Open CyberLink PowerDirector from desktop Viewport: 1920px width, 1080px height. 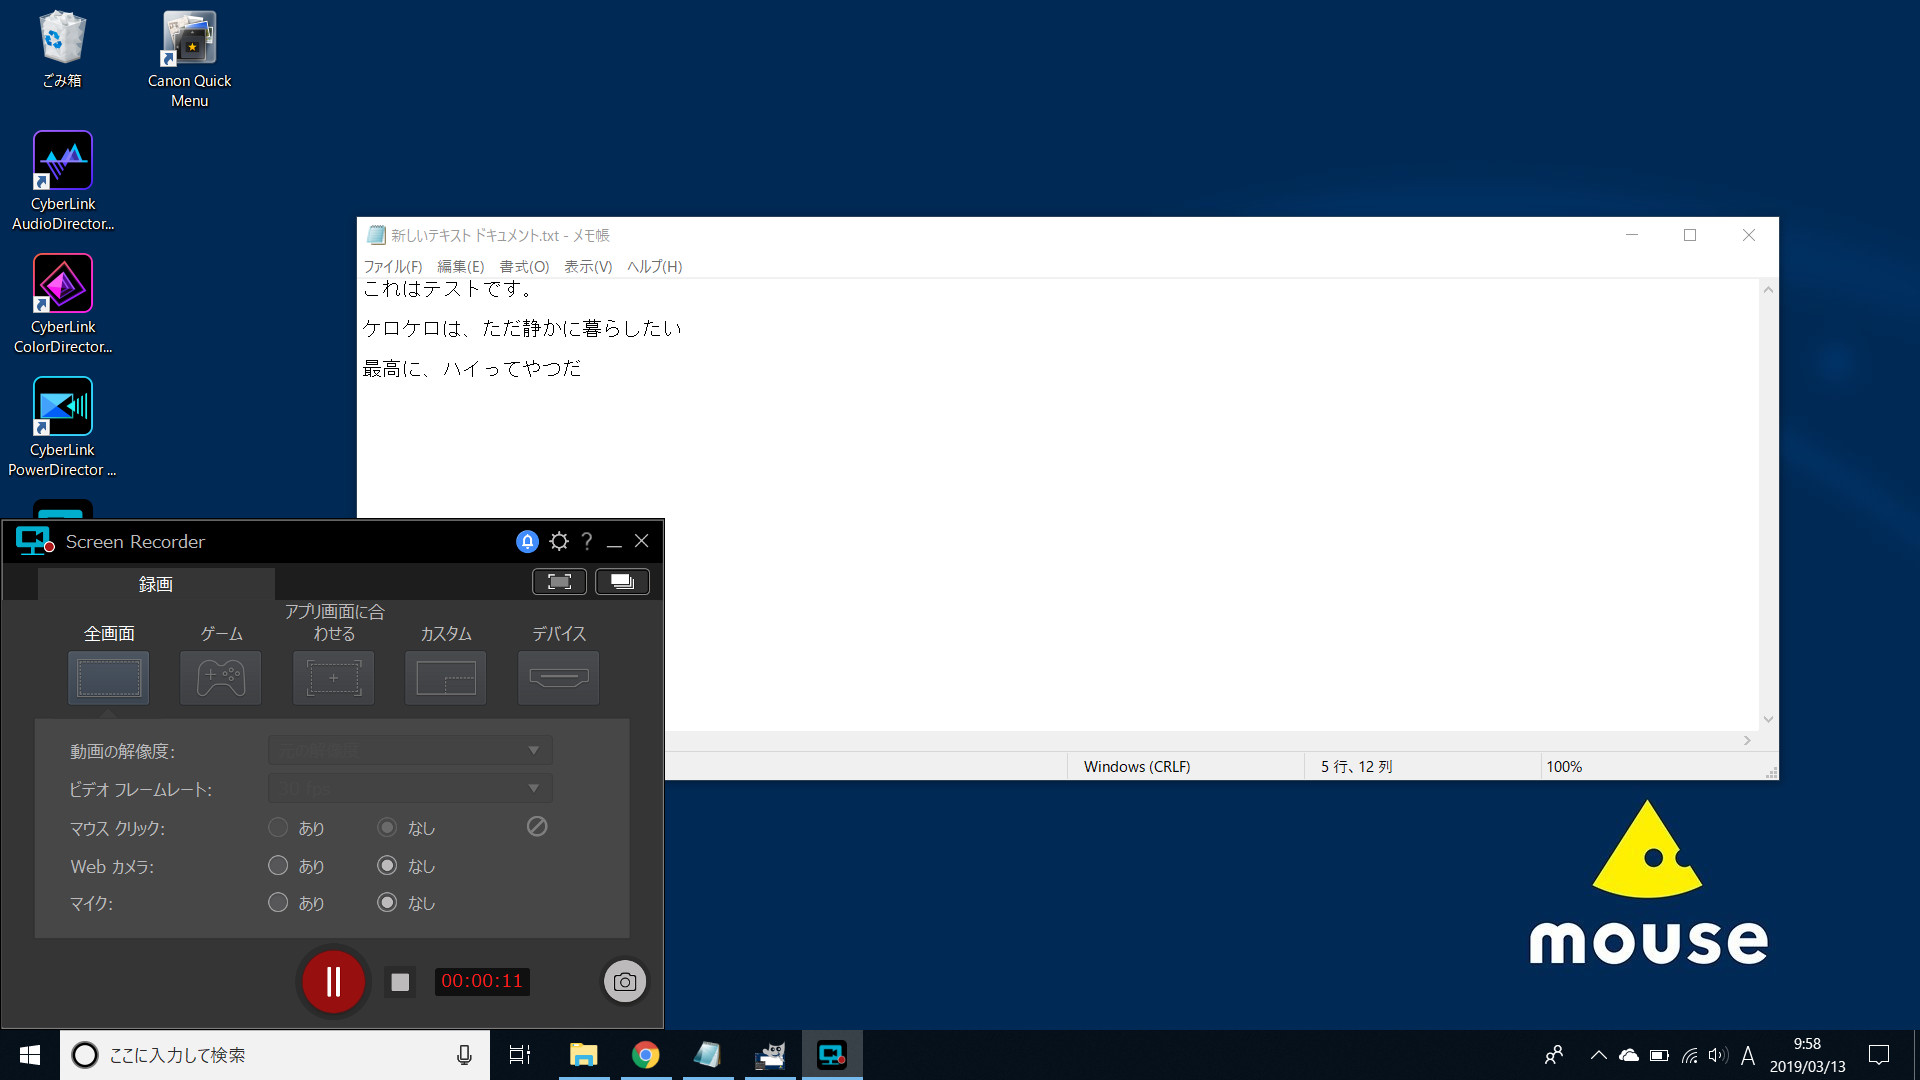(x=61, y=409)
